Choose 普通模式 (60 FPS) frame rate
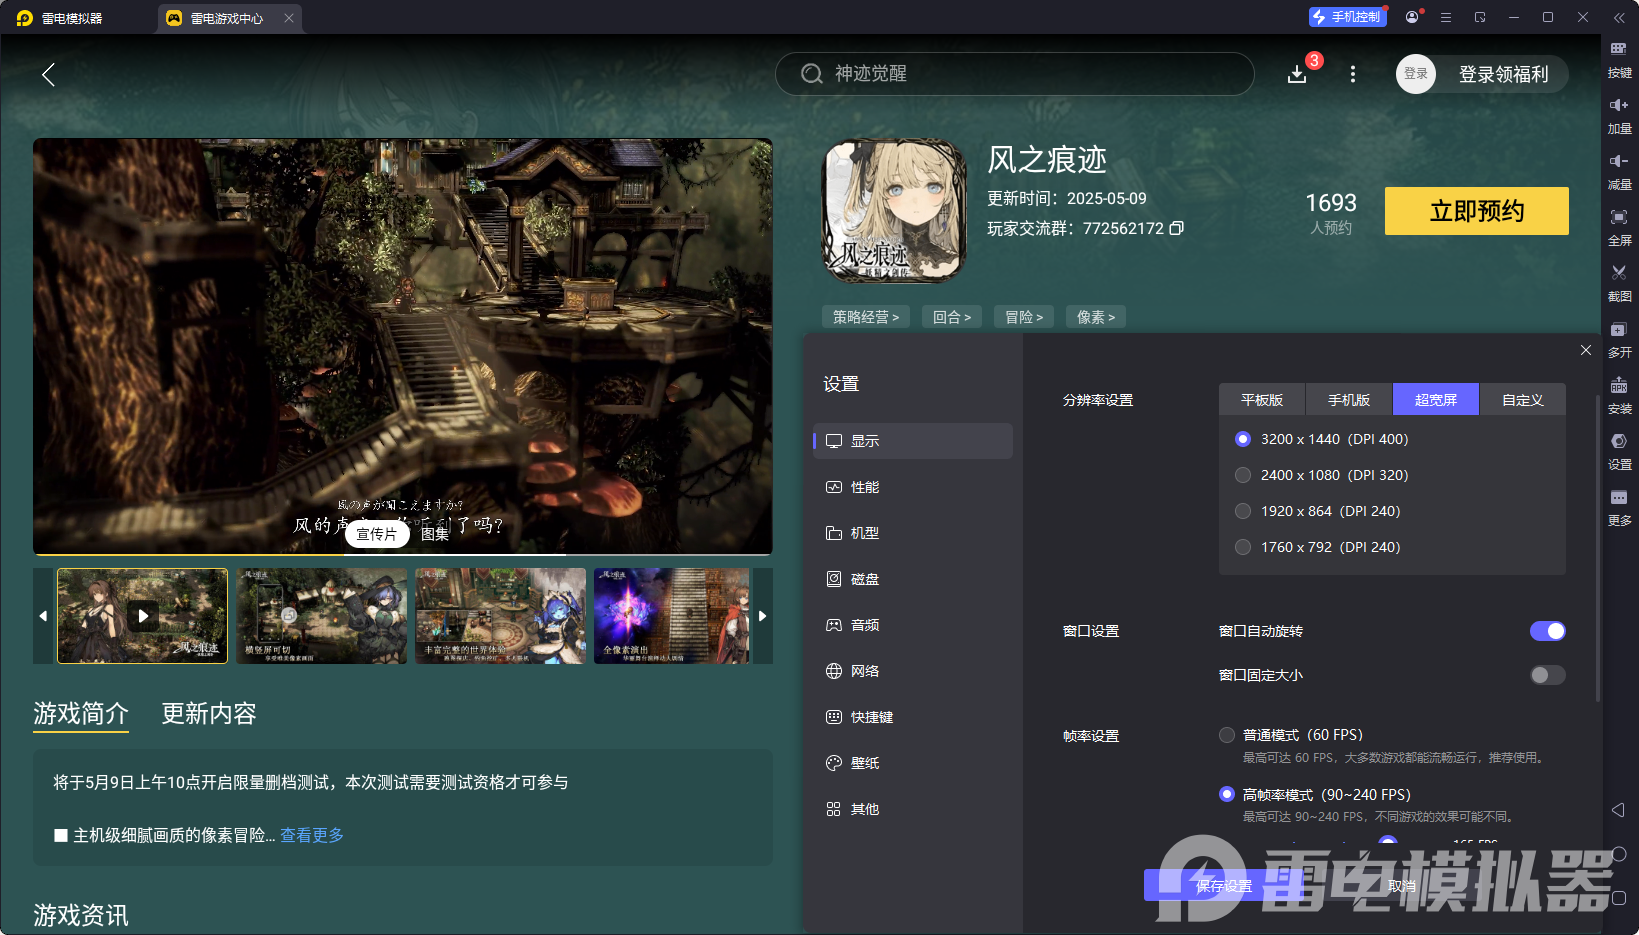 (x=1227, y=735)
